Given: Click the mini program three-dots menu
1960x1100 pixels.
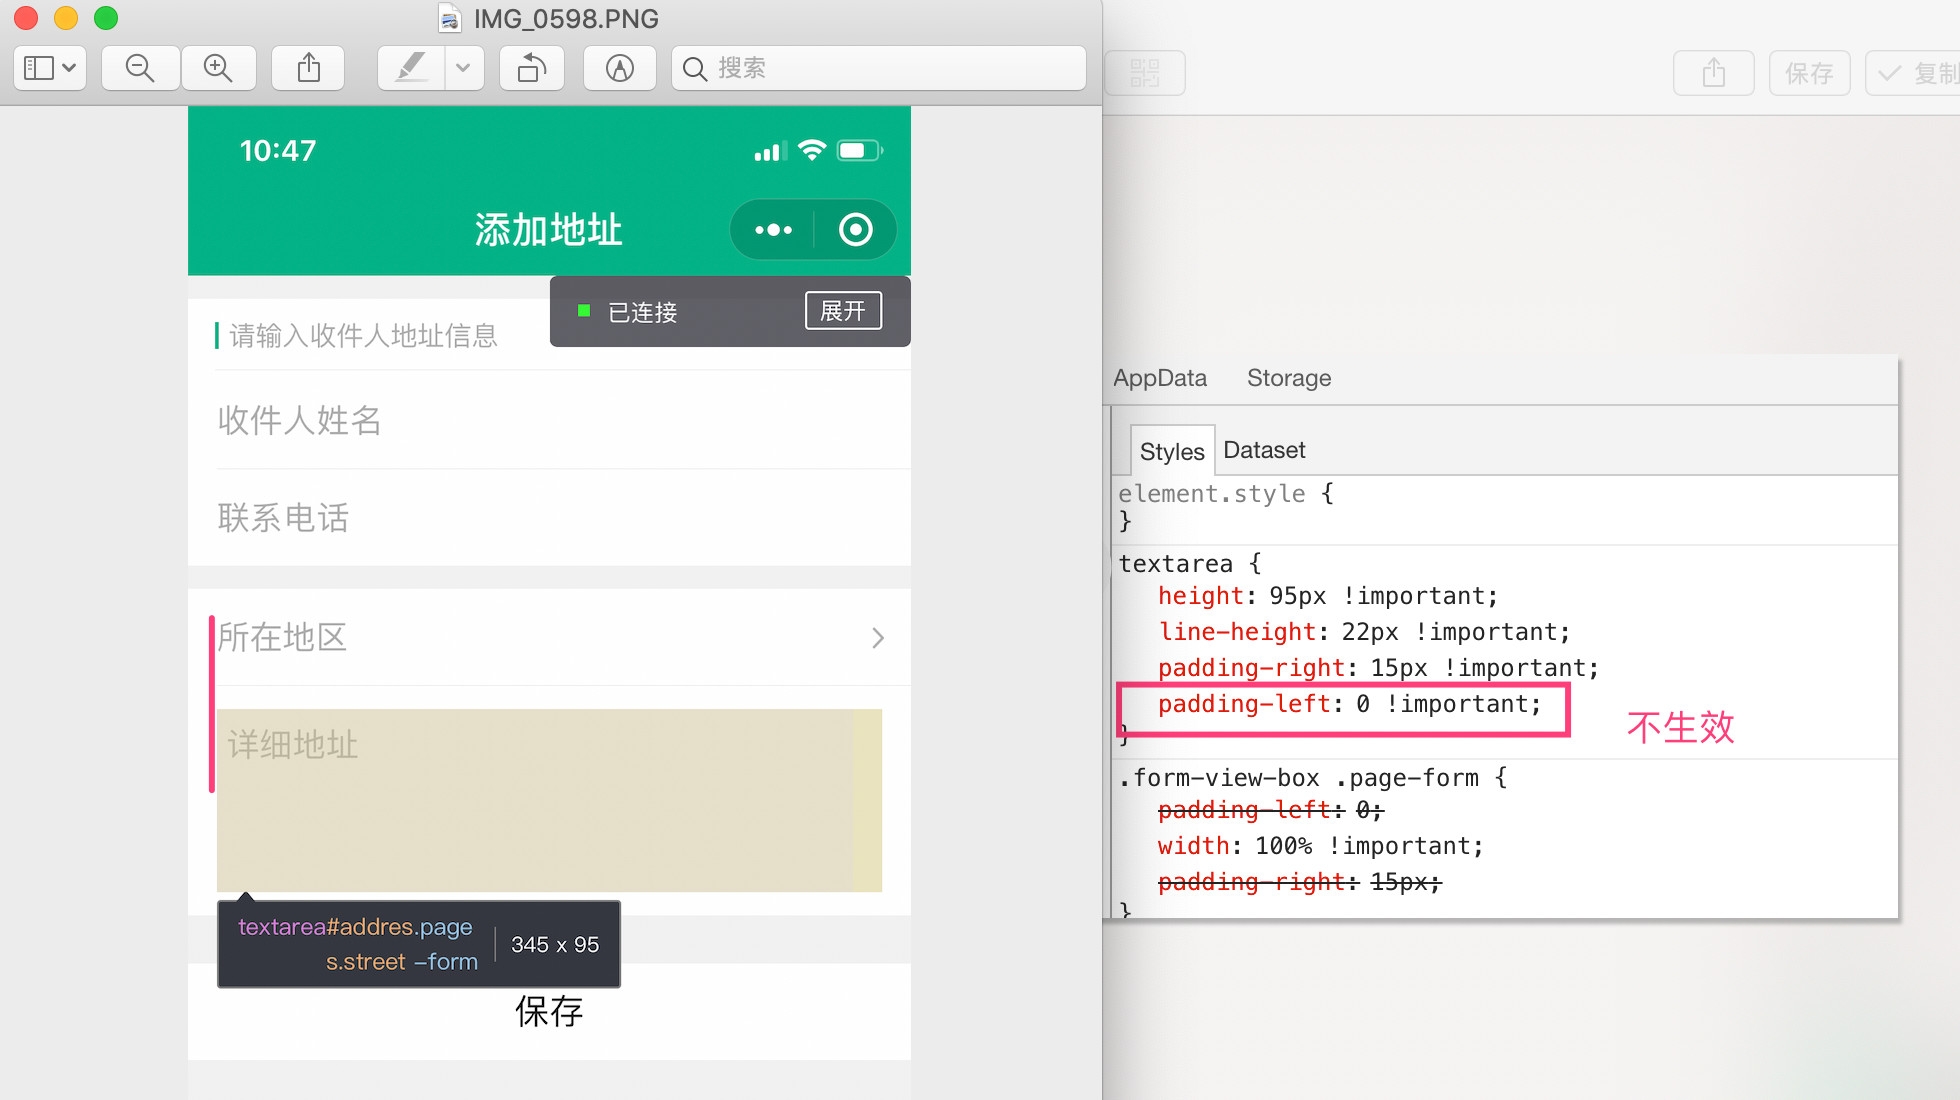Looking at the screenshot, I should click(x=773, y=230).
